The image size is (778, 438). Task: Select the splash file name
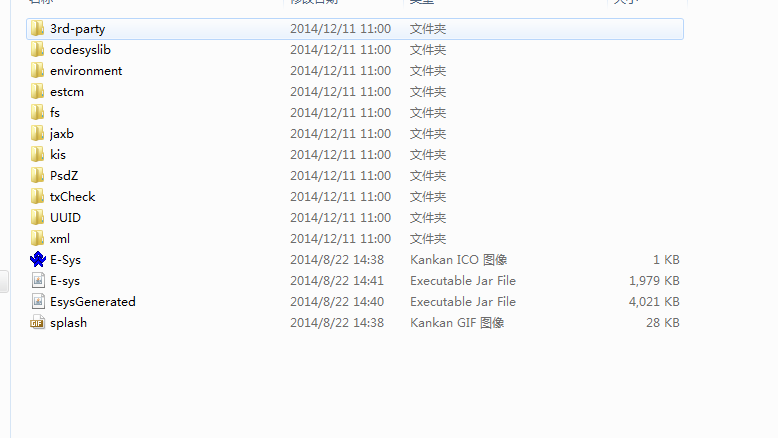pyautogui.click(x=68, y=323)
